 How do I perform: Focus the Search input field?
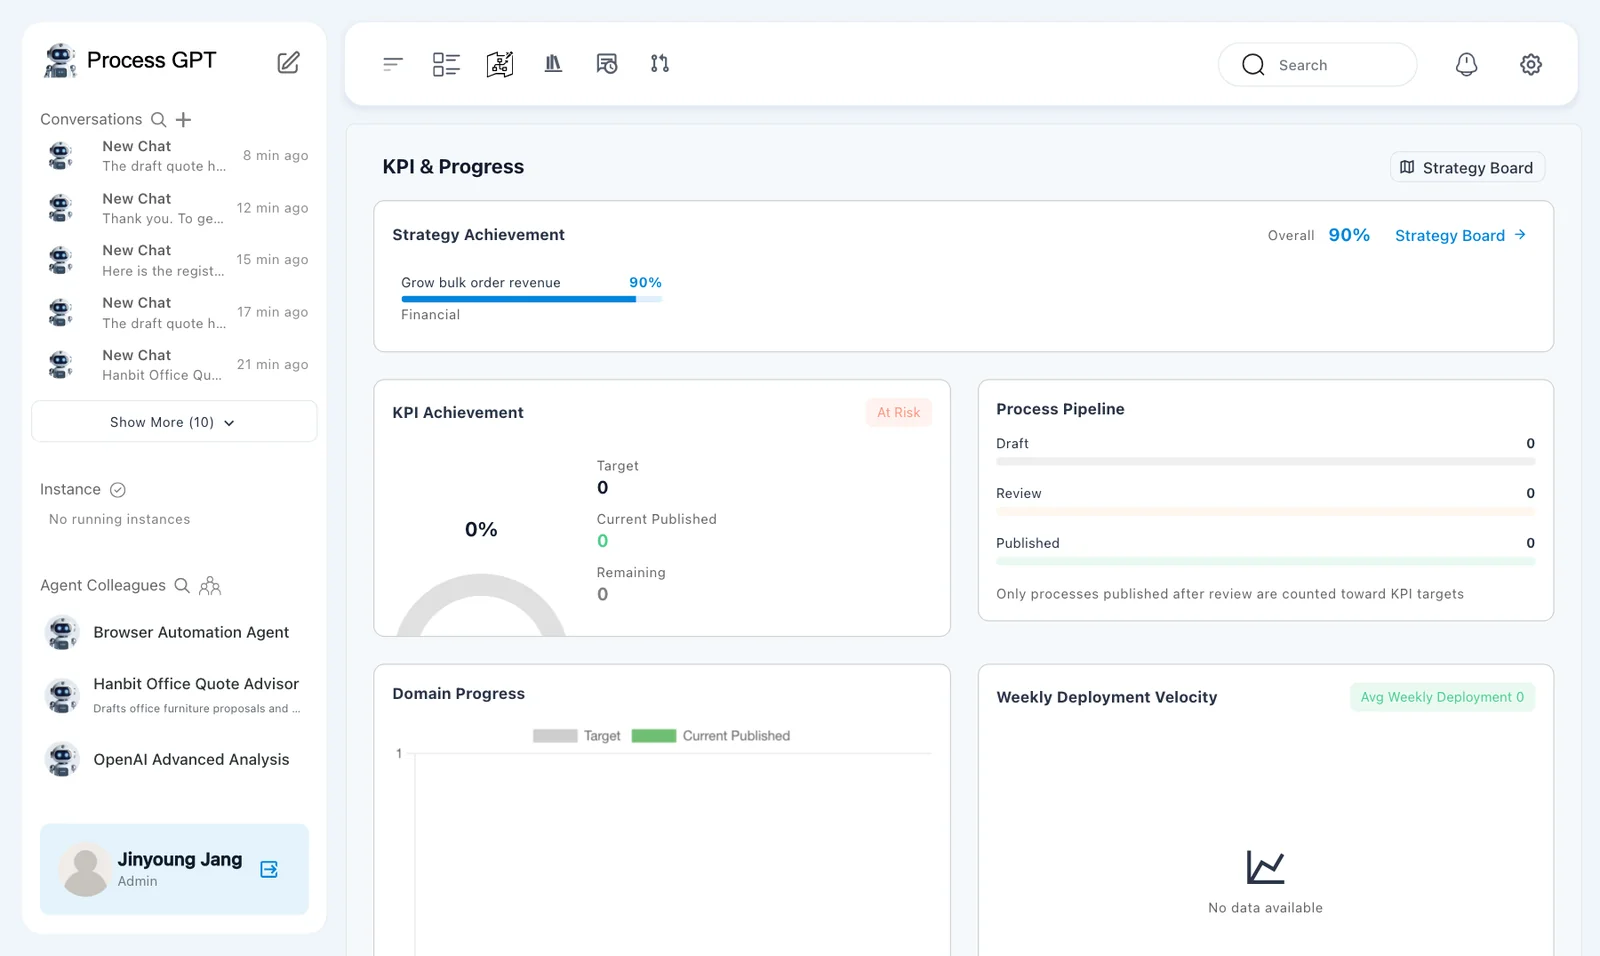point(1317,65)
